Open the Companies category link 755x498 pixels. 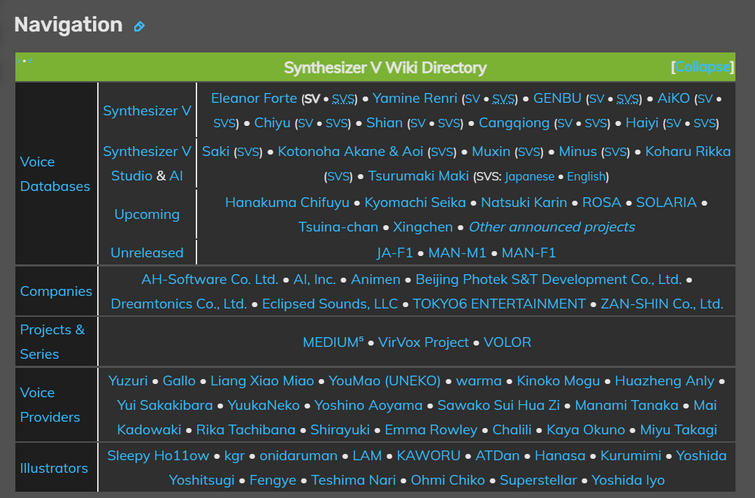[56, 291]
